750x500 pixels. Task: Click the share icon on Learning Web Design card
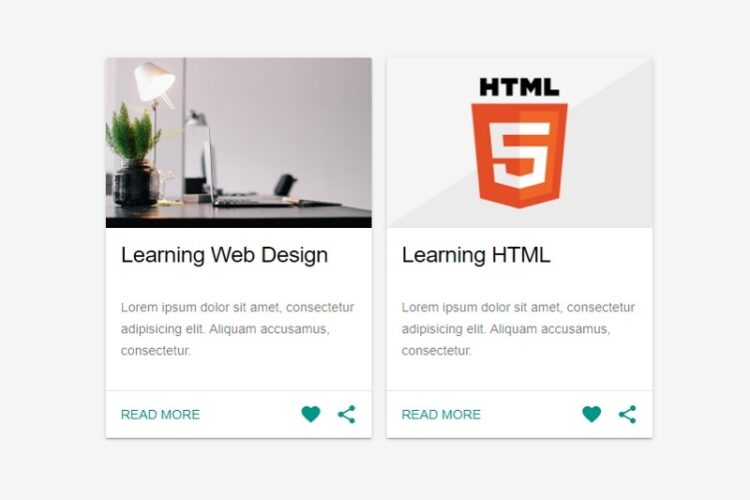pos(347,414)
